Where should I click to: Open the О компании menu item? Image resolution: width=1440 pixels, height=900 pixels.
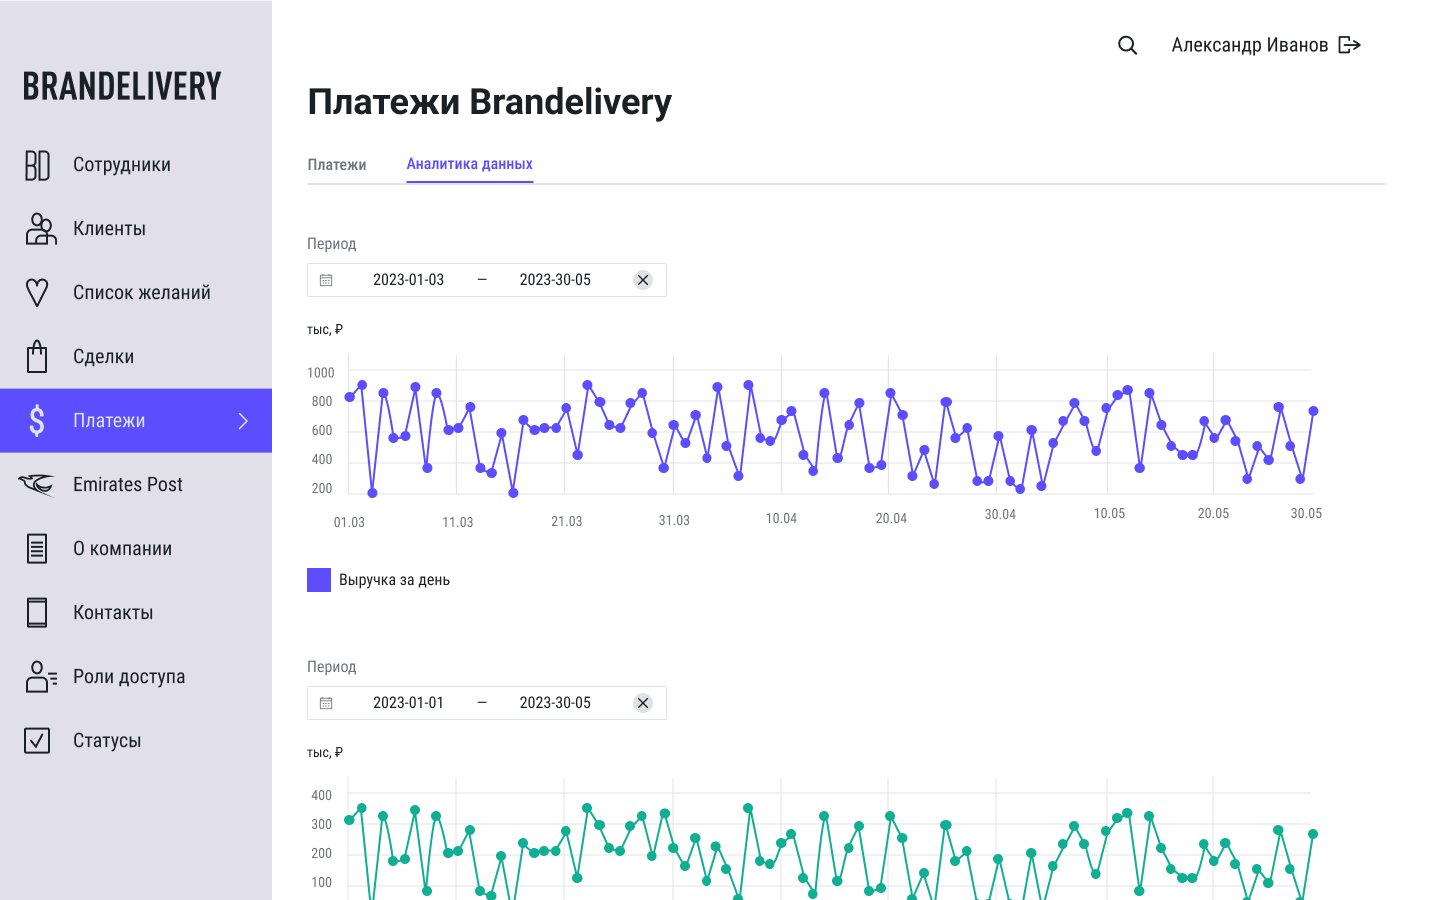coord(122,549)
